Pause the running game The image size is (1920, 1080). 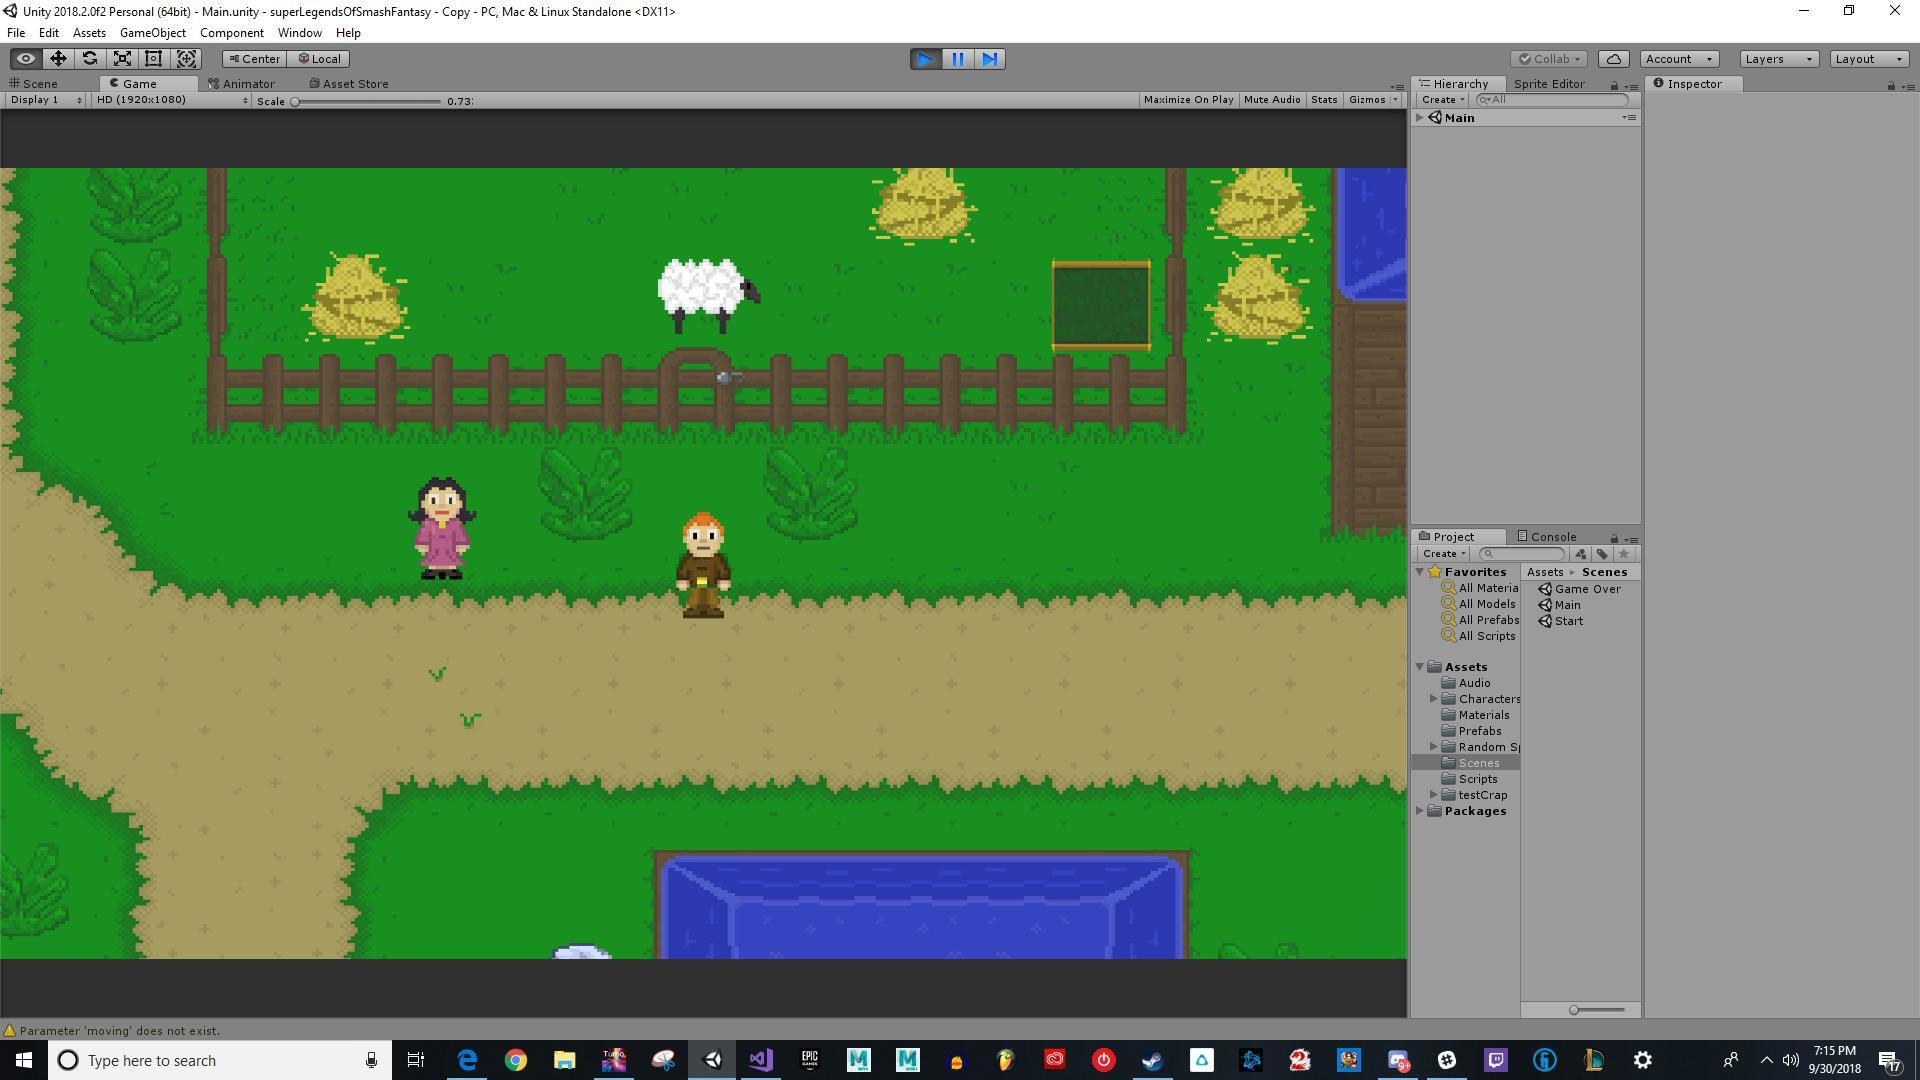point(958,59)
